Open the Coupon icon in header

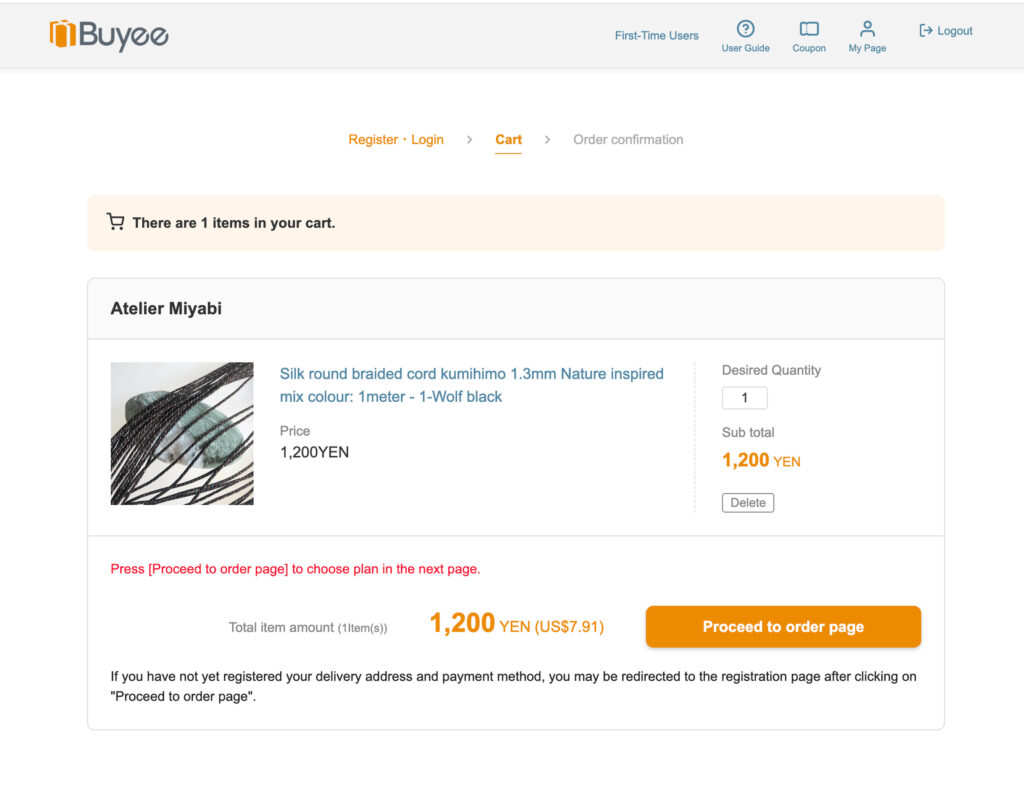pyautogui.click(x=809, y=29)
